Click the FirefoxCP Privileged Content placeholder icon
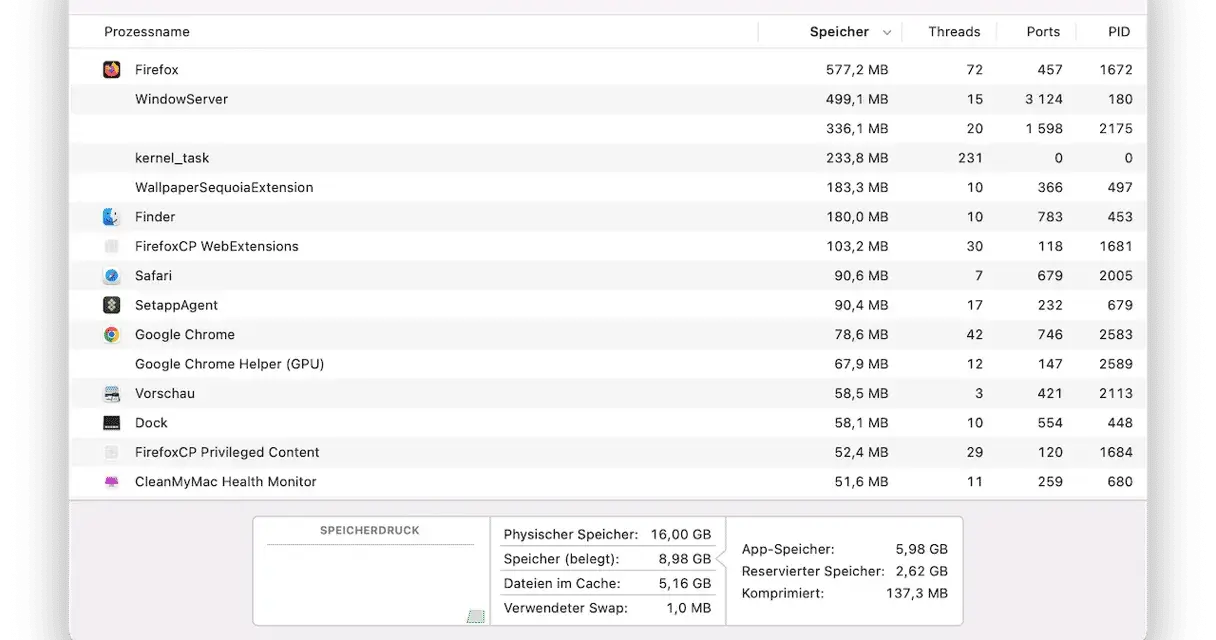 (x=112, y=452)
